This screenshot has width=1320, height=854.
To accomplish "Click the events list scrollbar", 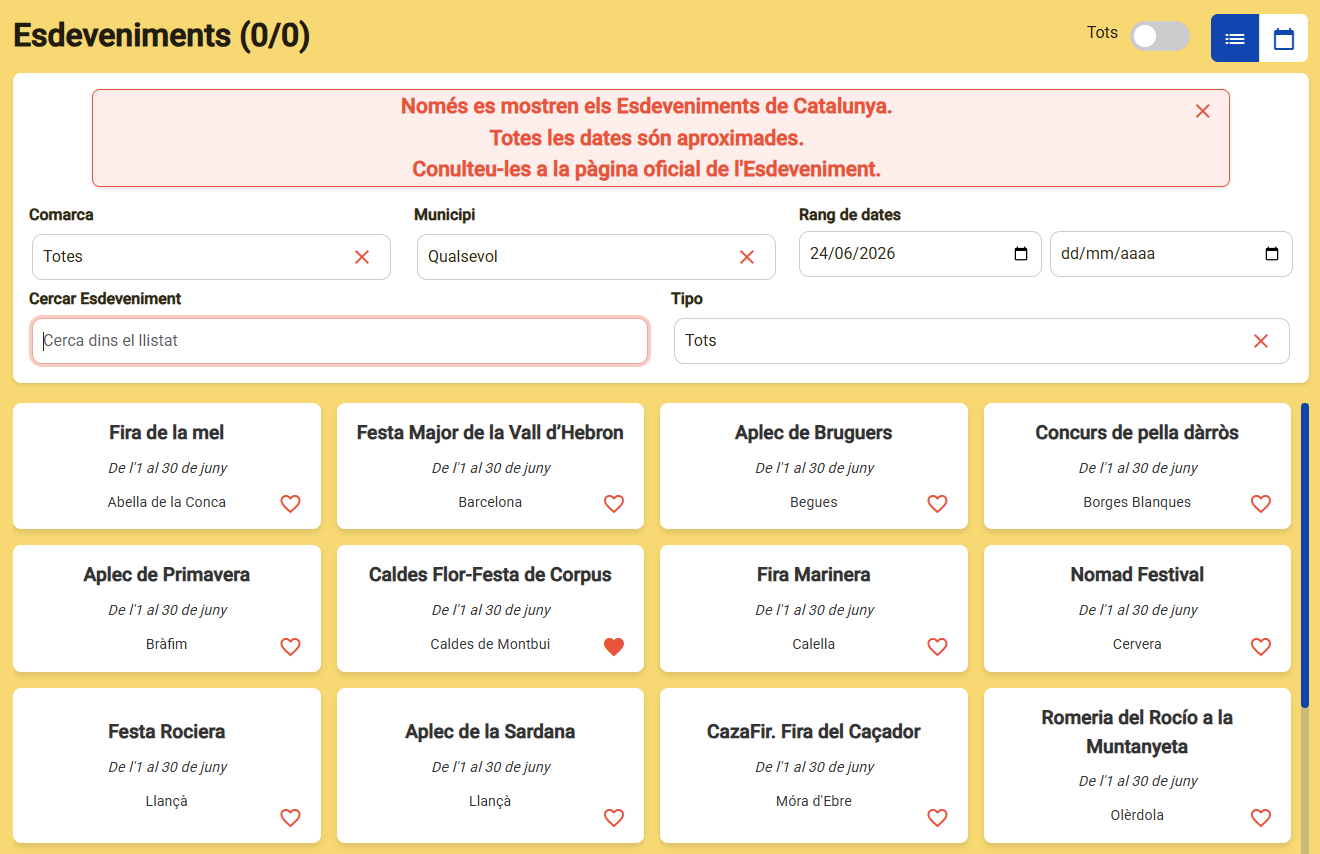I will [1304, 555].
